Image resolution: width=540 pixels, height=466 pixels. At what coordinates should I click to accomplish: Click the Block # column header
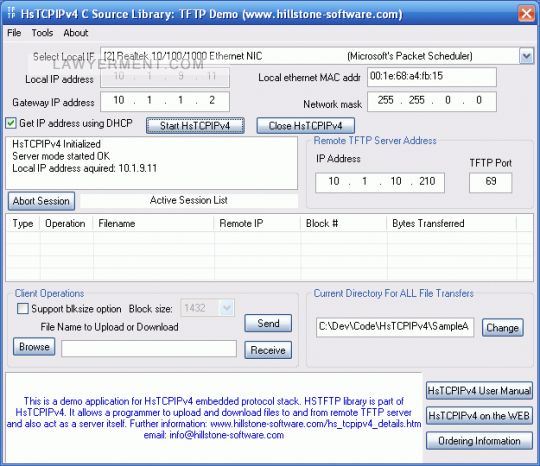[344, 223]
